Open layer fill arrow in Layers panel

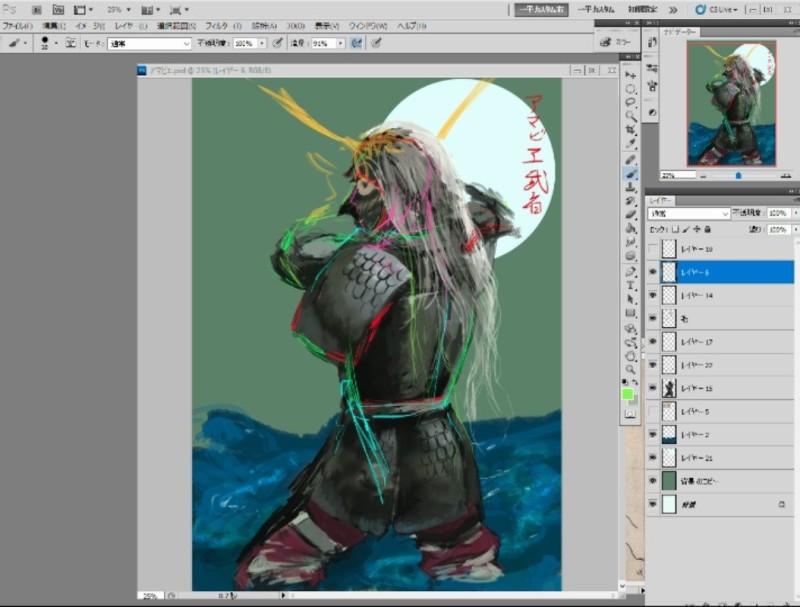[x=794, y=230]
